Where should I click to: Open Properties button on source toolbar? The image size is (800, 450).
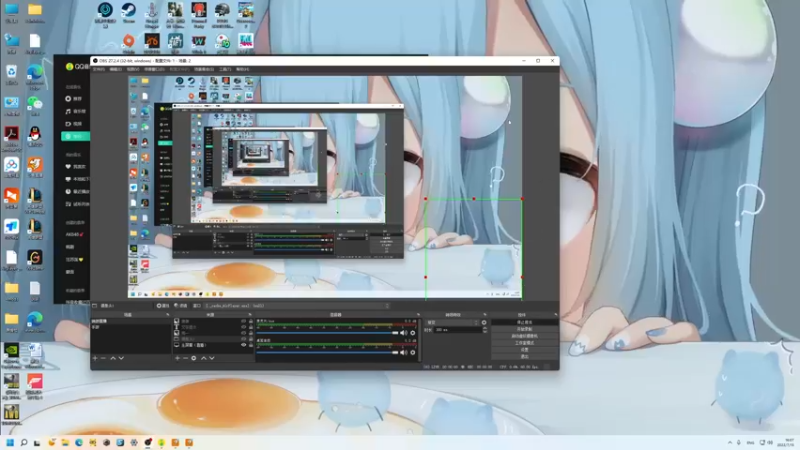(x=163, y=306)
